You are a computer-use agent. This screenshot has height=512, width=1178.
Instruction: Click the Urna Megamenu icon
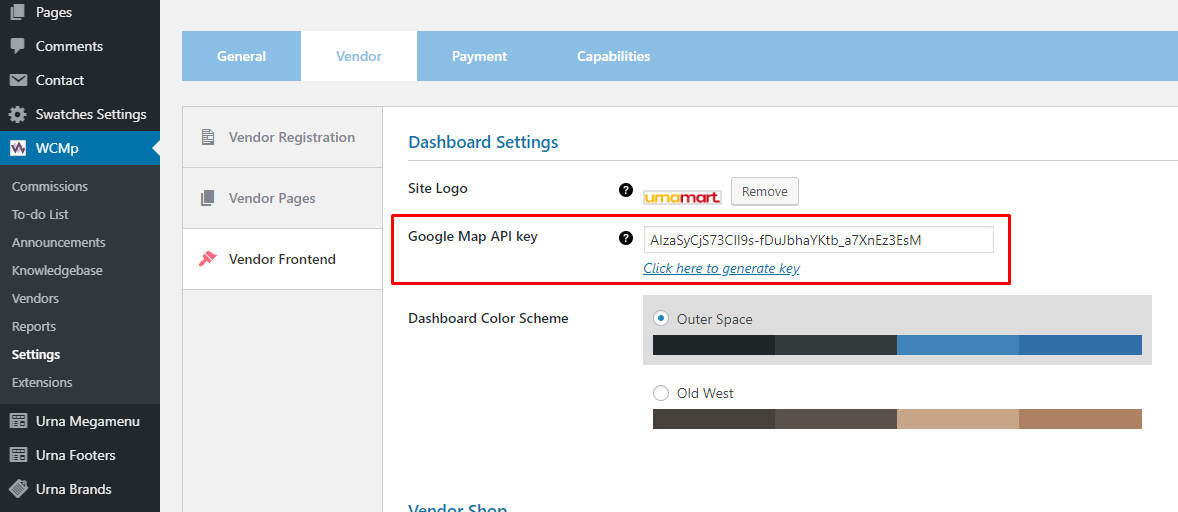point(18,421)
